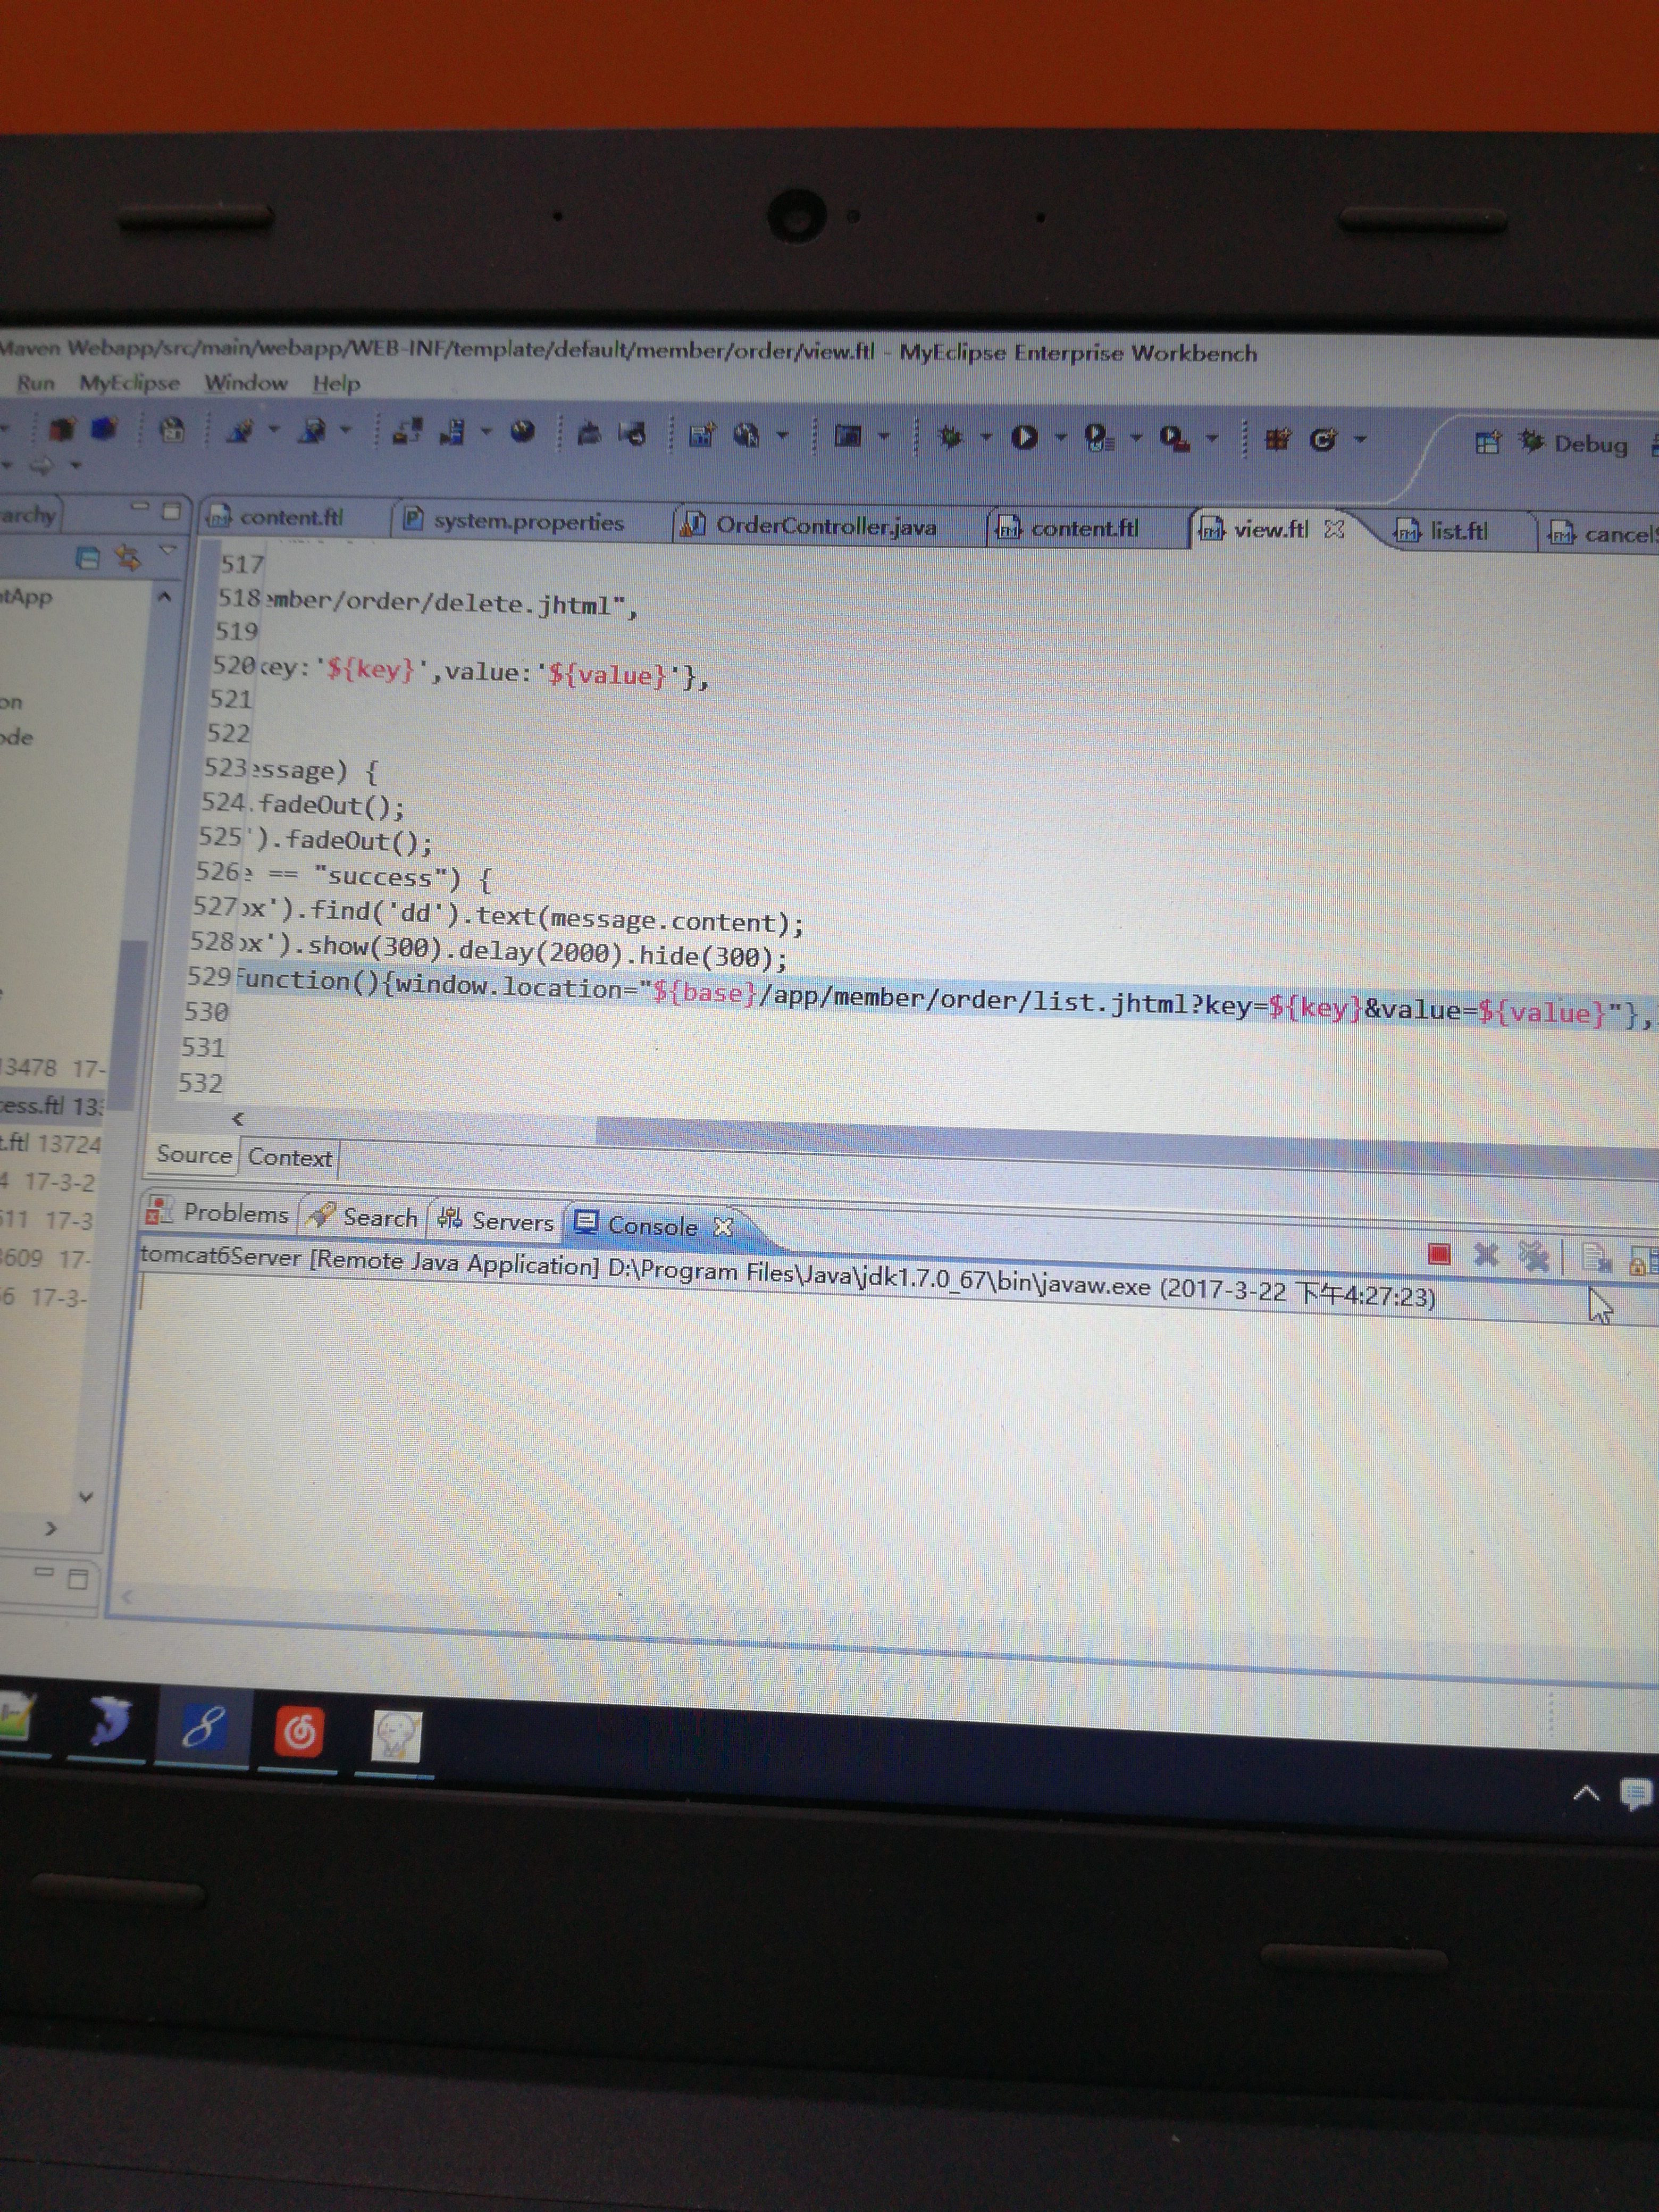This screenshot has width=1659, height=2212.
Task: Click Collapse All icon in left panel
Action: click(88, 558)
